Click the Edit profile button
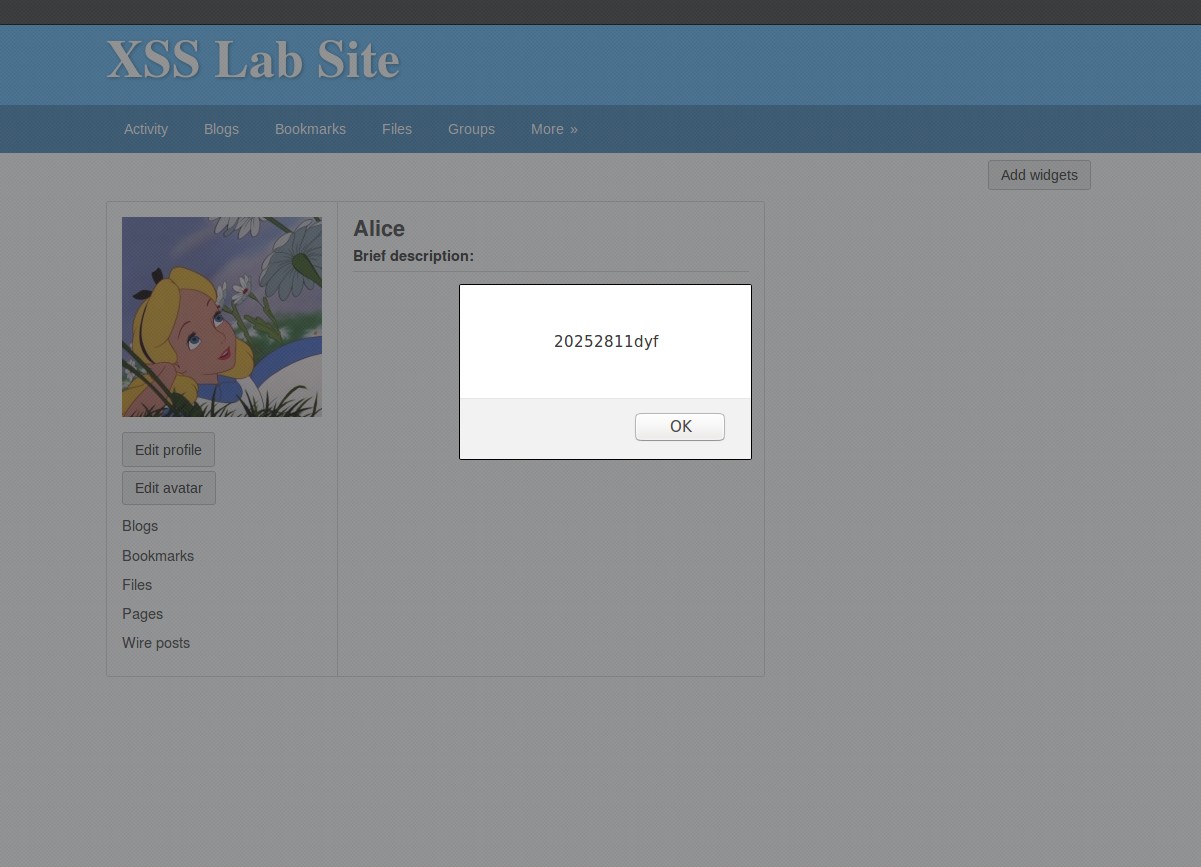1201x867 pixels. pyautogui.click(x=168, y=450)
